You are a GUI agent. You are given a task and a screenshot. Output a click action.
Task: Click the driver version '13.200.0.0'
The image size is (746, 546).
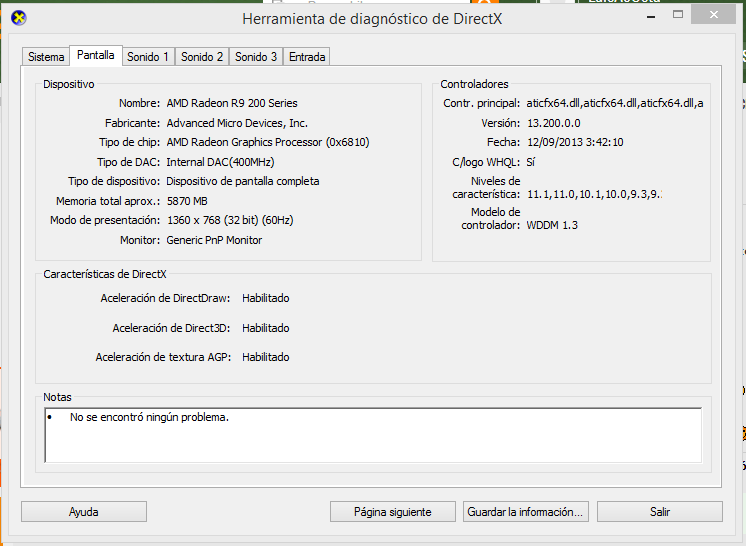coord(554,123)
